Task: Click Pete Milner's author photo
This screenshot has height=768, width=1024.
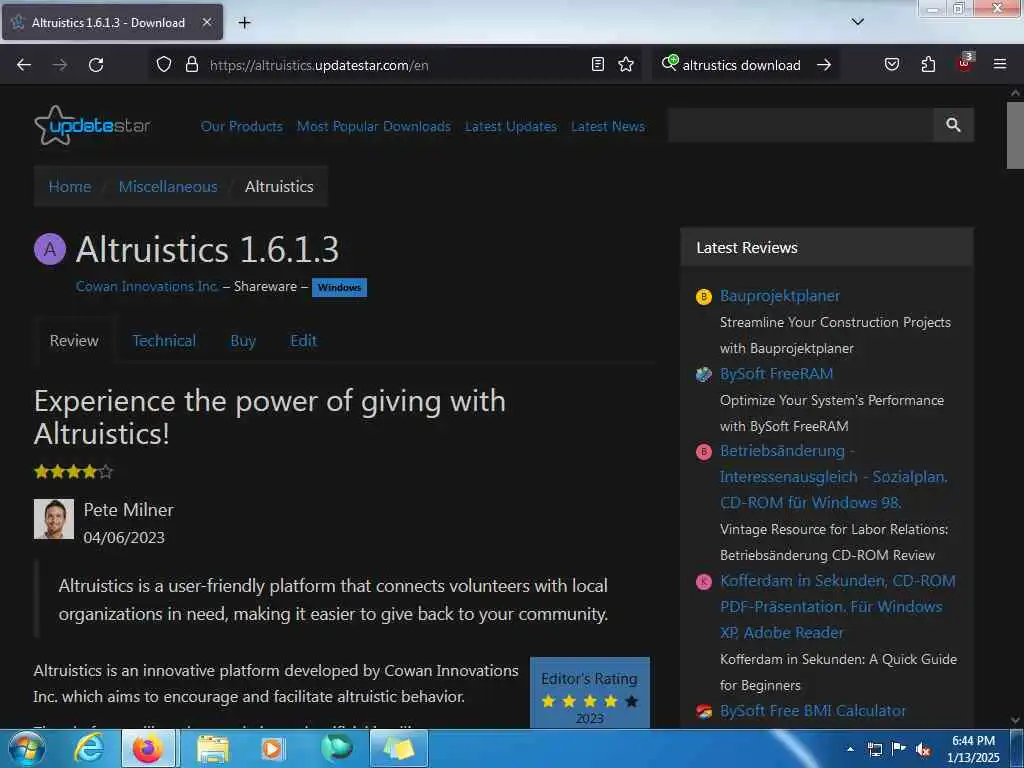Action: coord(54,519)
